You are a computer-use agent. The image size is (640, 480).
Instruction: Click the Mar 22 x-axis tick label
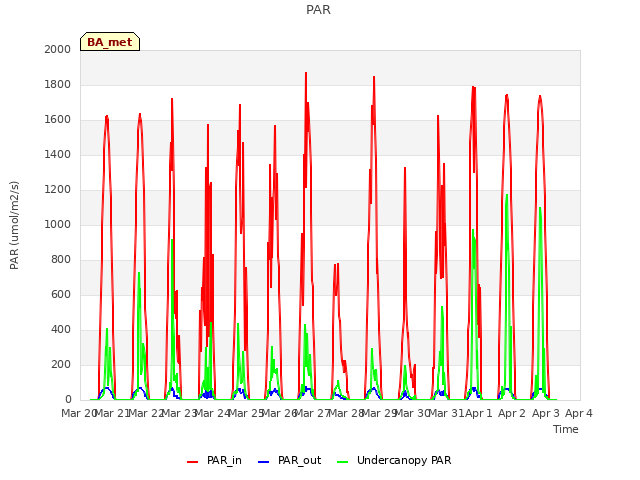pyautogui.click(x=146, y=413)
